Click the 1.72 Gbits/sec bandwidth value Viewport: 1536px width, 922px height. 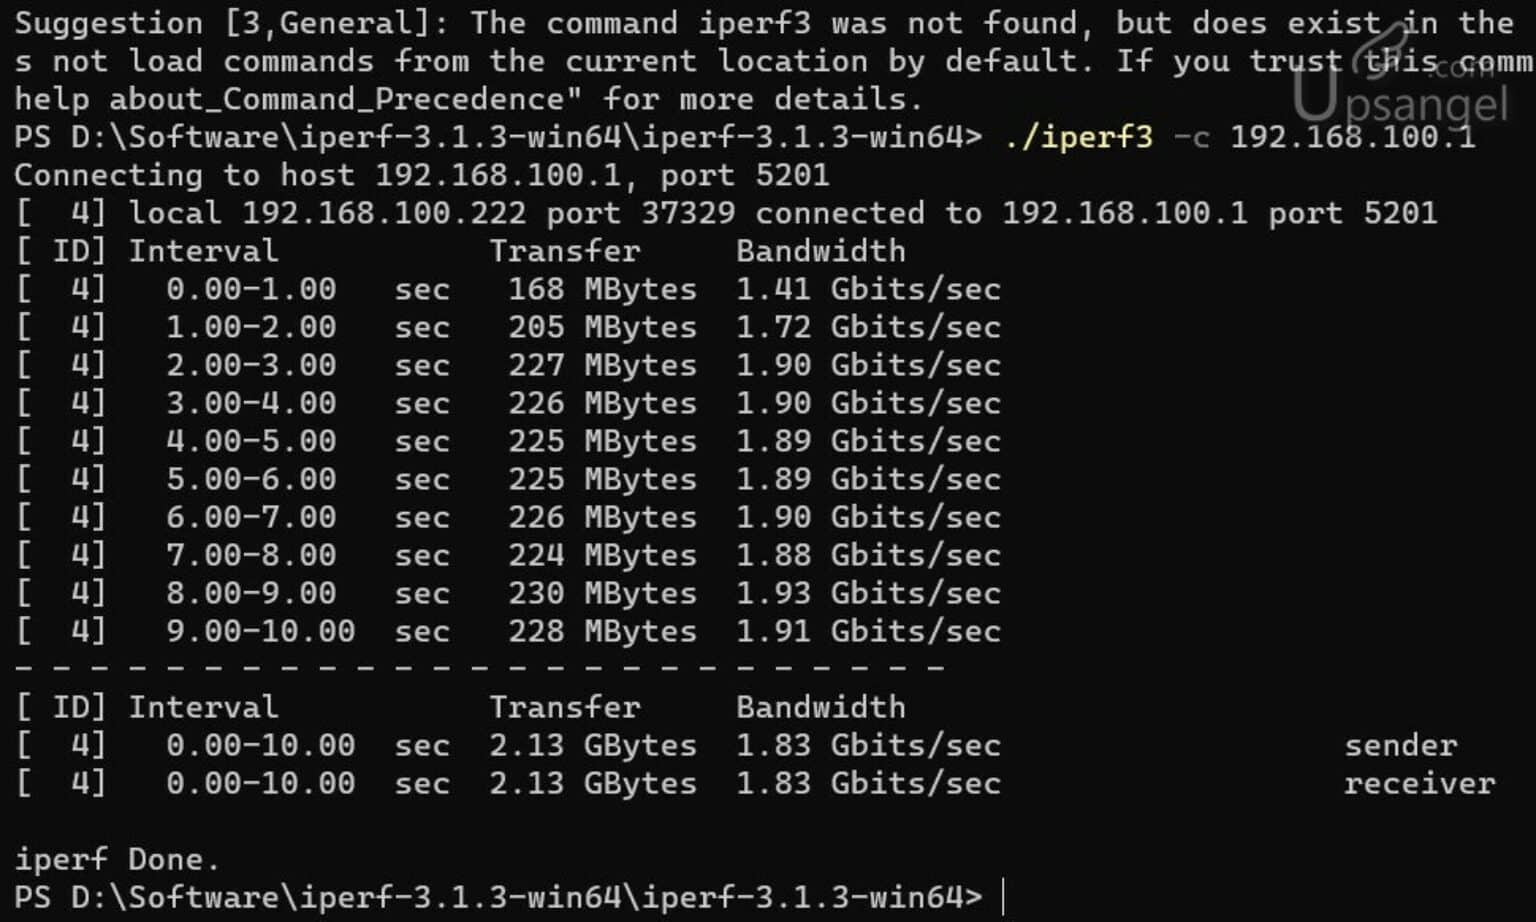coord(867,327)
